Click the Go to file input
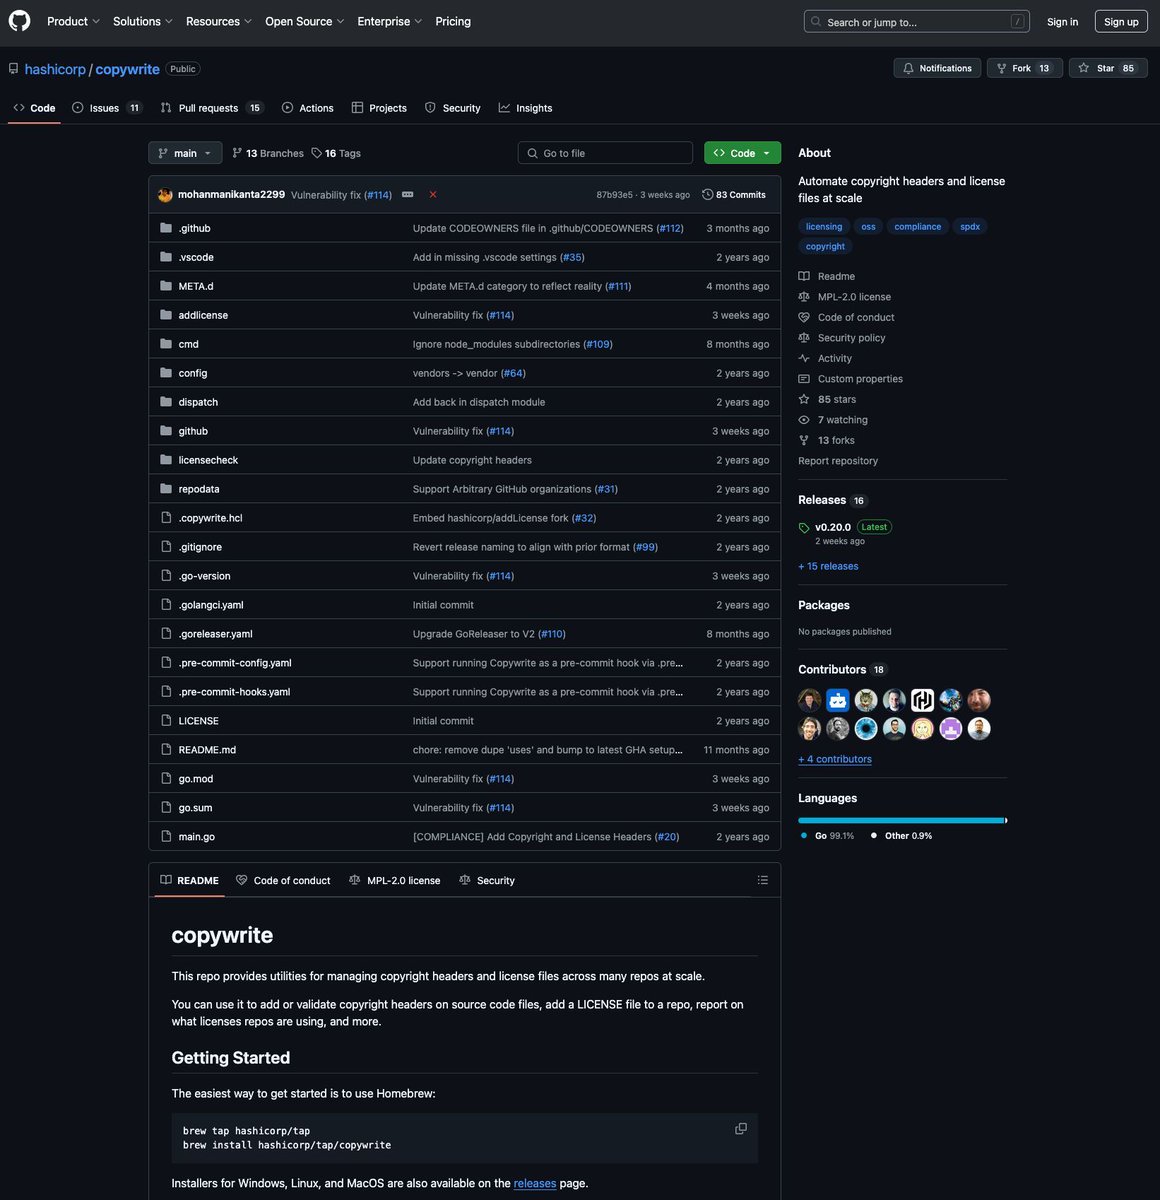Viewport: 1160px width, 1200px height. [x=605, y=153]
